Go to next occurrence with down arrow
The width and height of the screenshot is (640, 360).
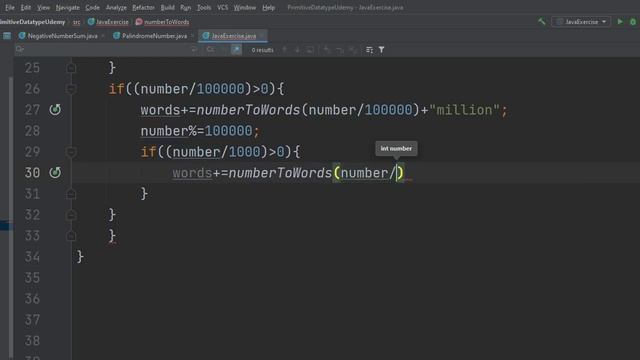[297, 50]
